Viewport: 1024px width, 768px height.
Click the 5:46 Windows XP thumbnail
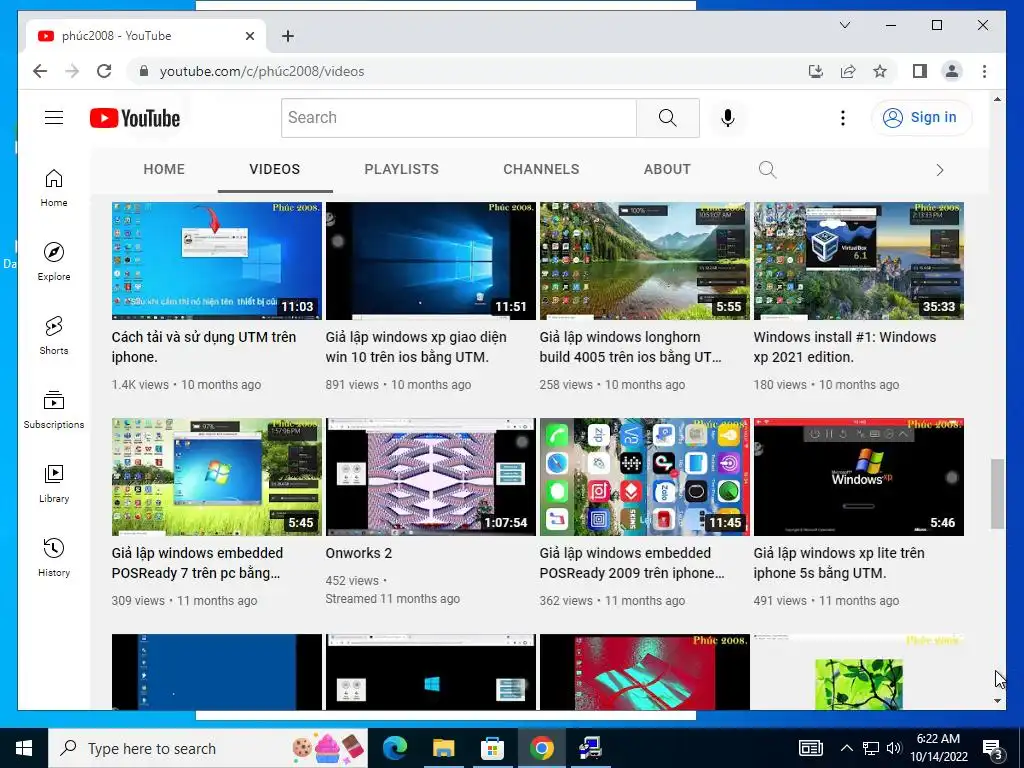[859, 477]
